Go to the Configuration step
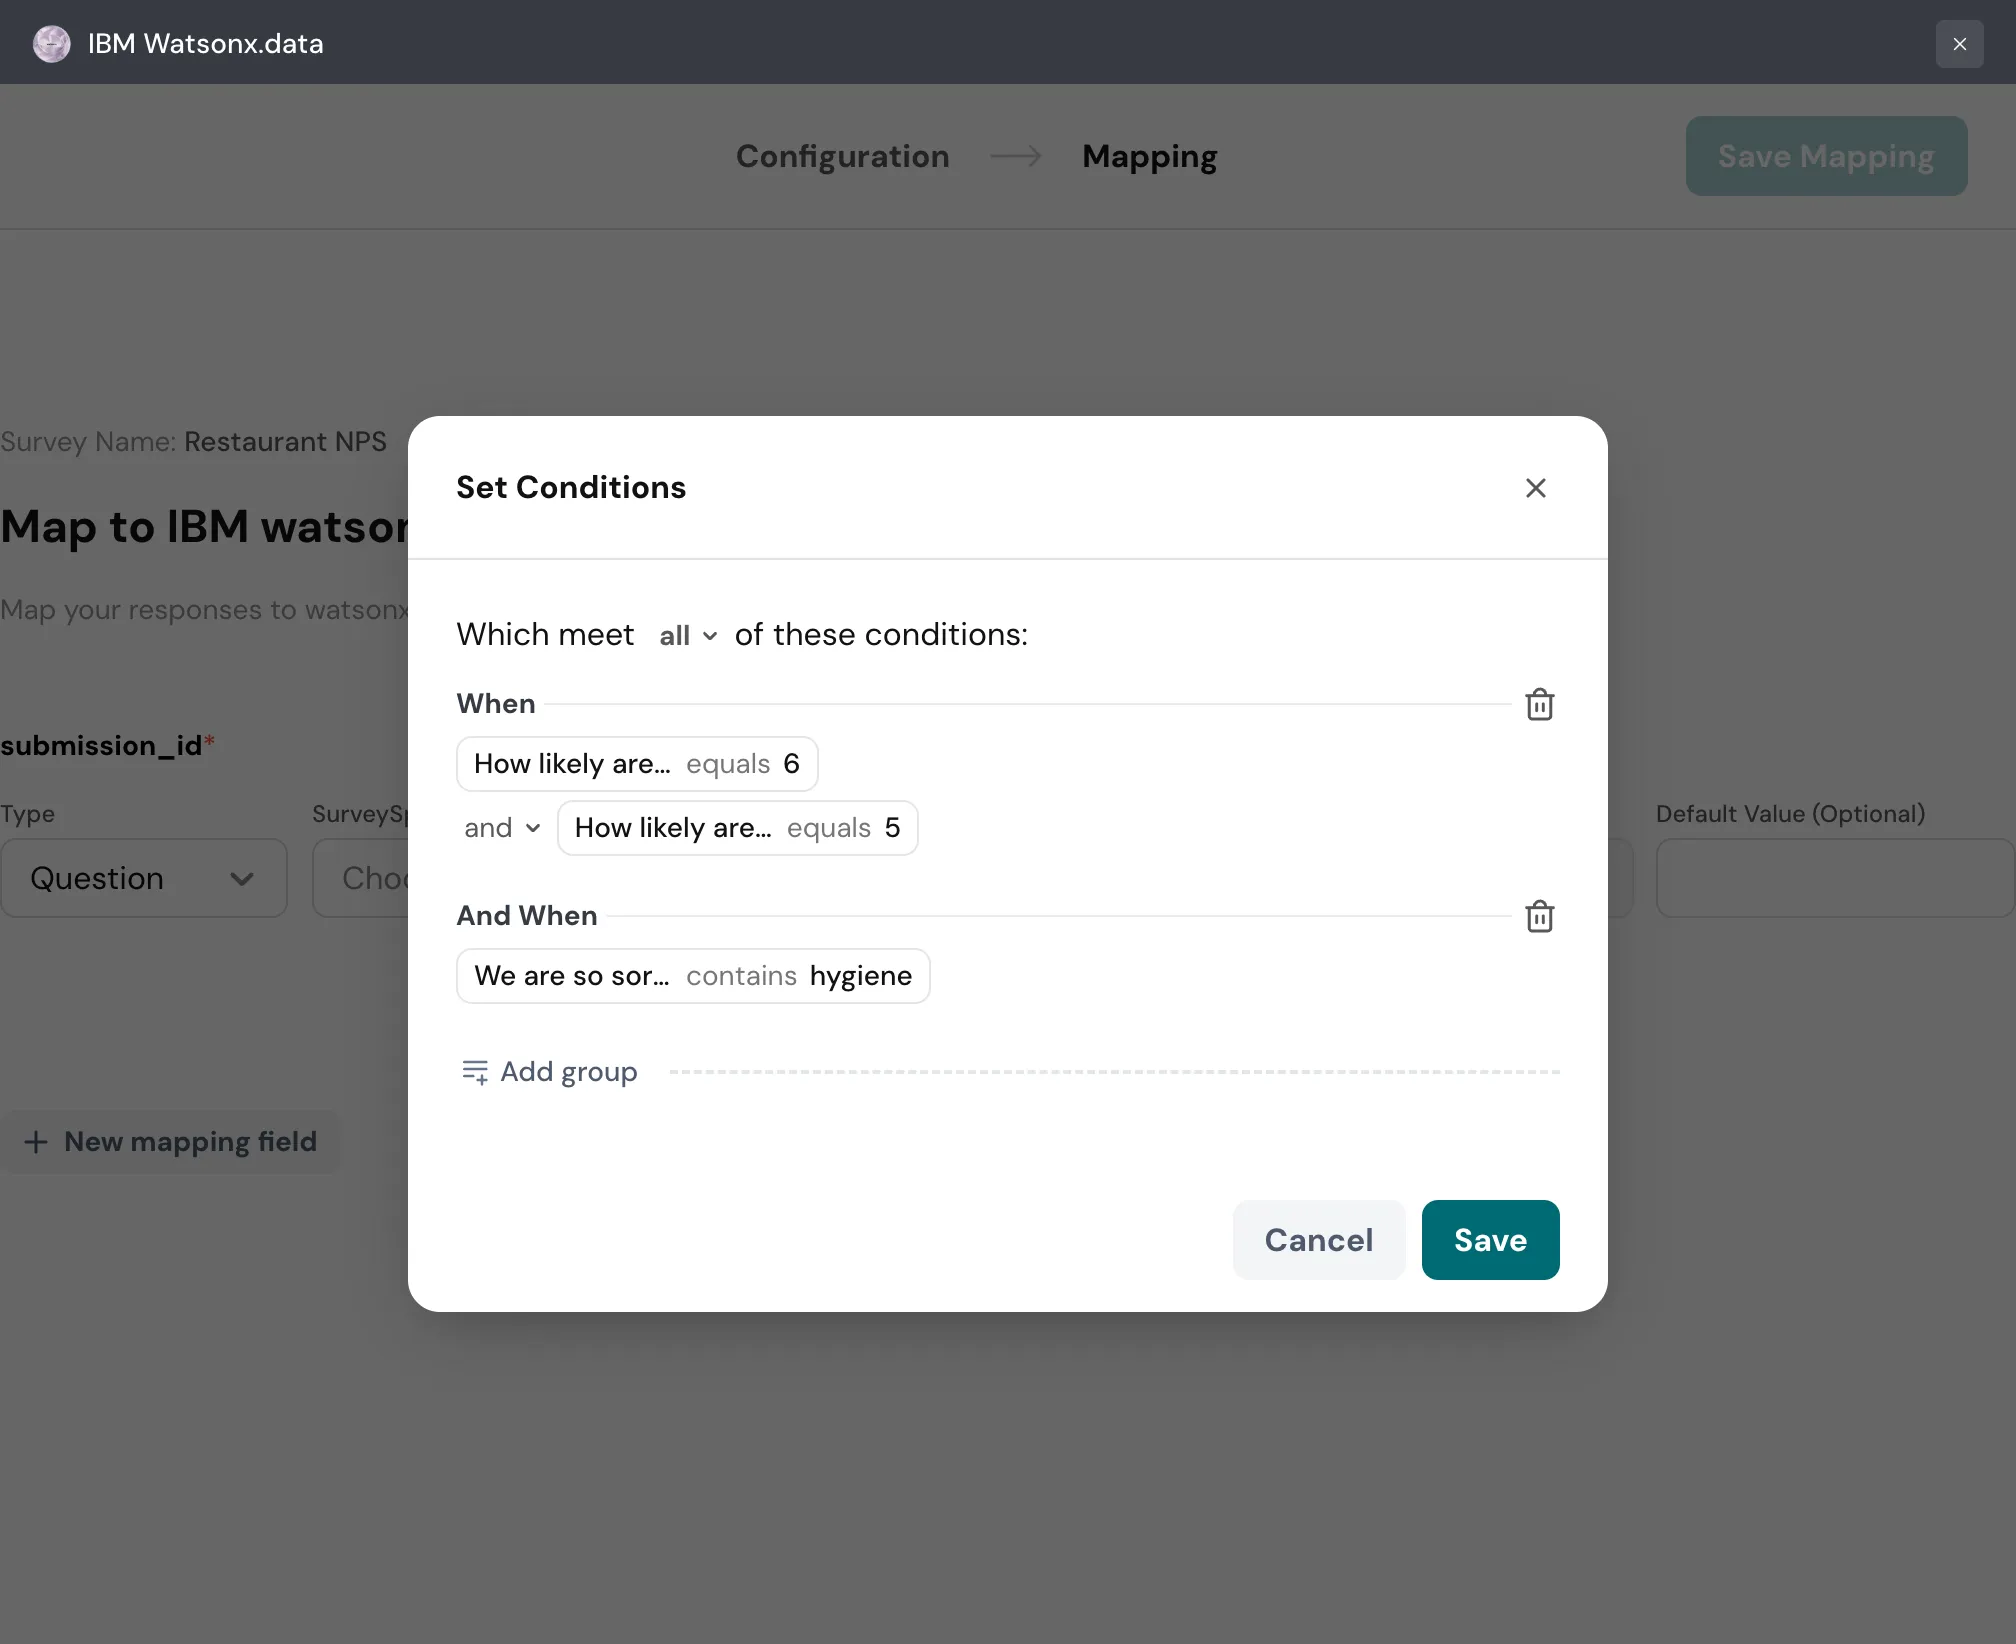This screenshot has height=1644, width=2016. click(x=842, y=157)
